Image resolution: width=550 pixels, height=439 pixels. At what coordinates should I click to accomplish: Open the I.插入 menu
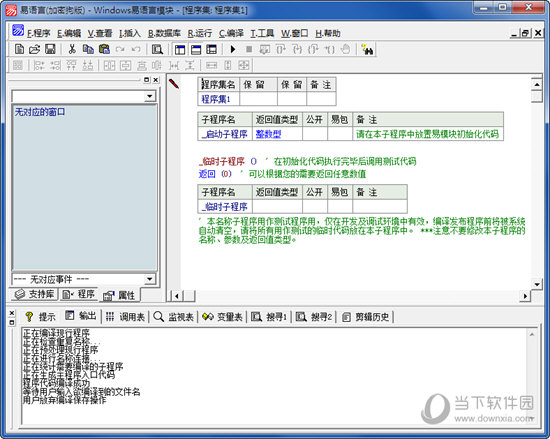click(130, 34)
